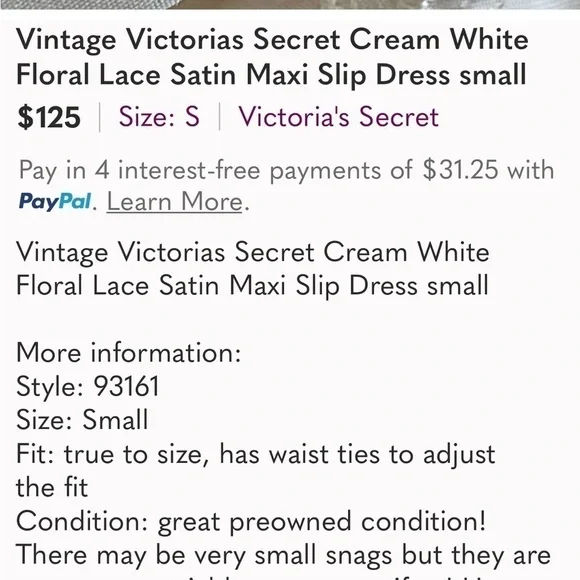The height and width of the screenshot is (580, 580).
Task: Click the Fit: true to size line
Action: 256,454
